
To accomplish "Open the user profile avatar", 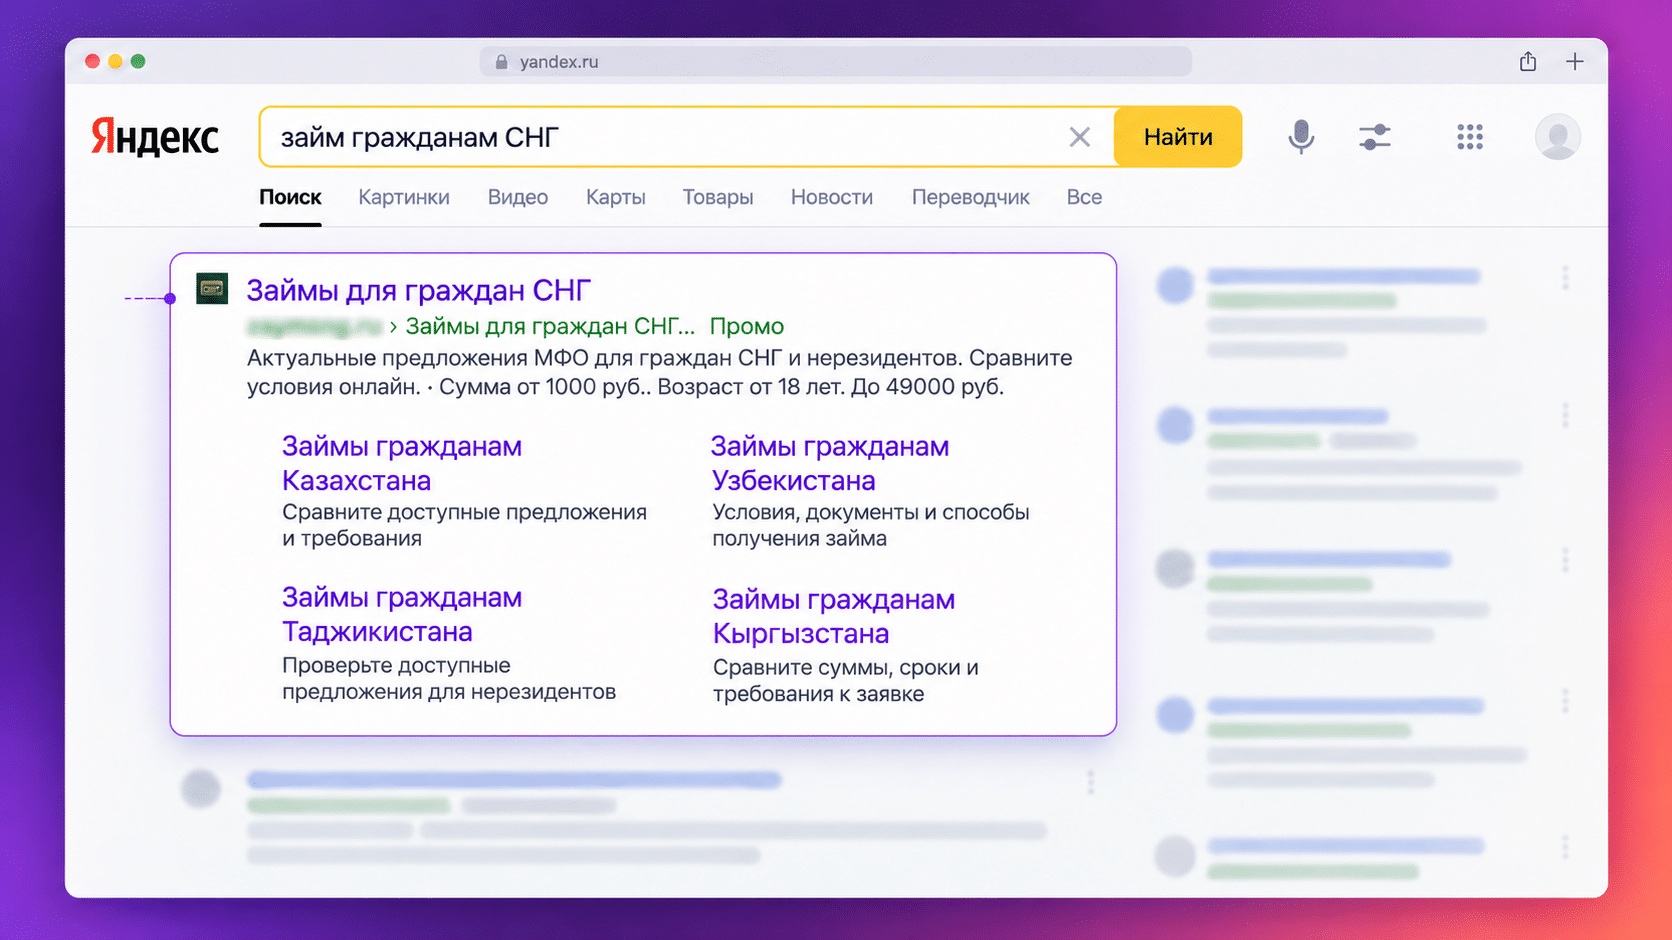I will (1558, 137).
